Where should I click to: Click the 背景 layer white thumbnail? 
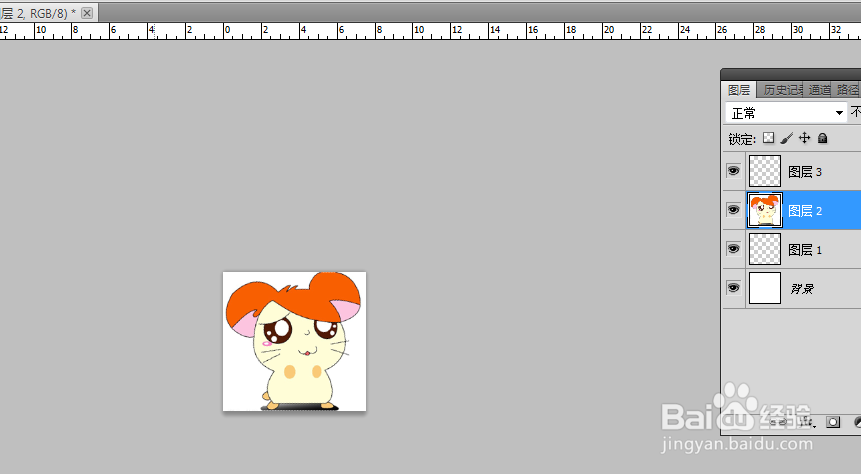(x=764, y=288)
